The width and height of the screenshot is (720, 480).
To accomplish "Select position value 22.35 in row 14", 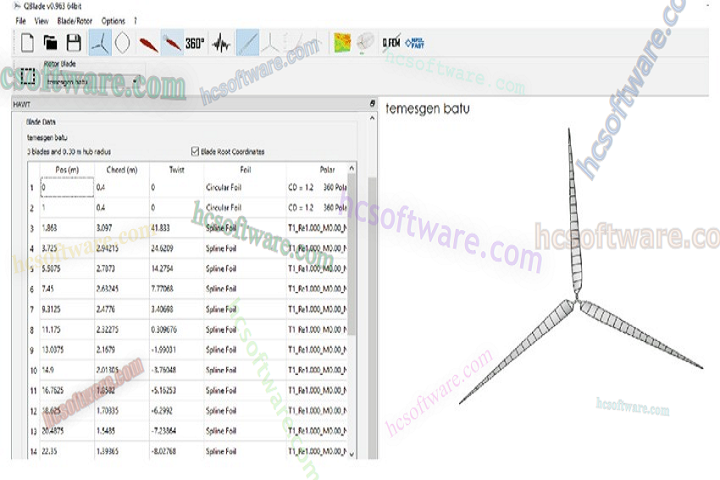I will coord(67,451).
